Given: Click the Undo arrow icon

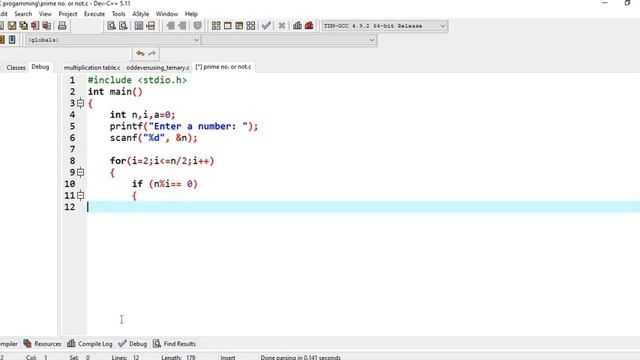Looking at the screenshot, I should [x=140, y=53].
